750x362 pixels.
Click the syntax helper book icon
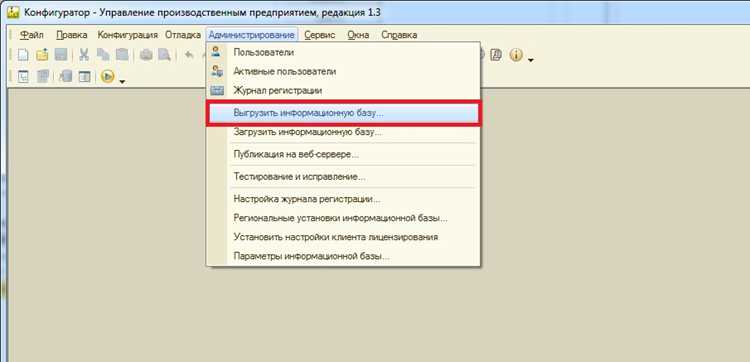496,55
